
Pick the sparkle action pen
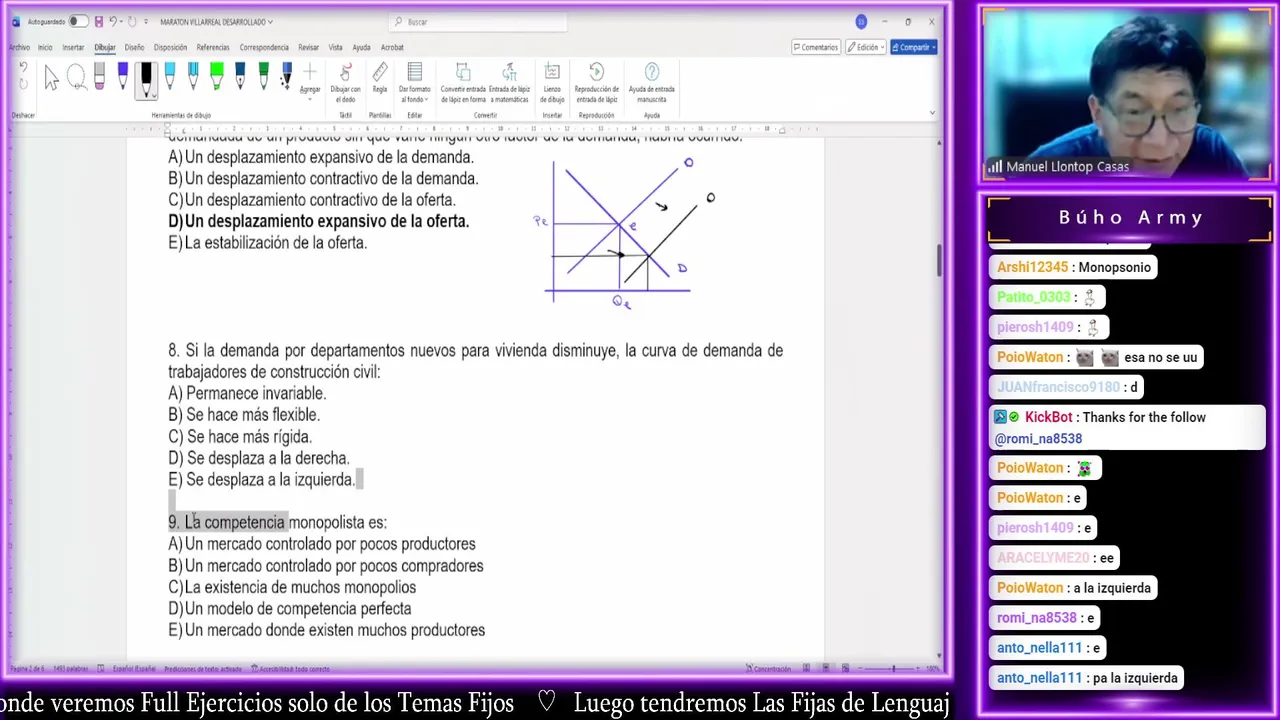point(286,78)
